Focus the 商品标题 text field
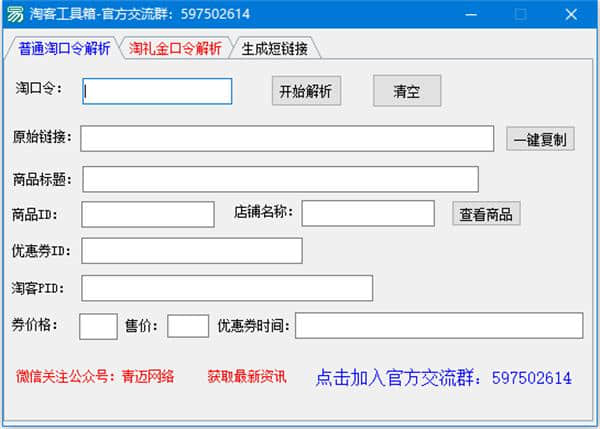Viewport: 600px width, 429px height. tap(280, 179)
